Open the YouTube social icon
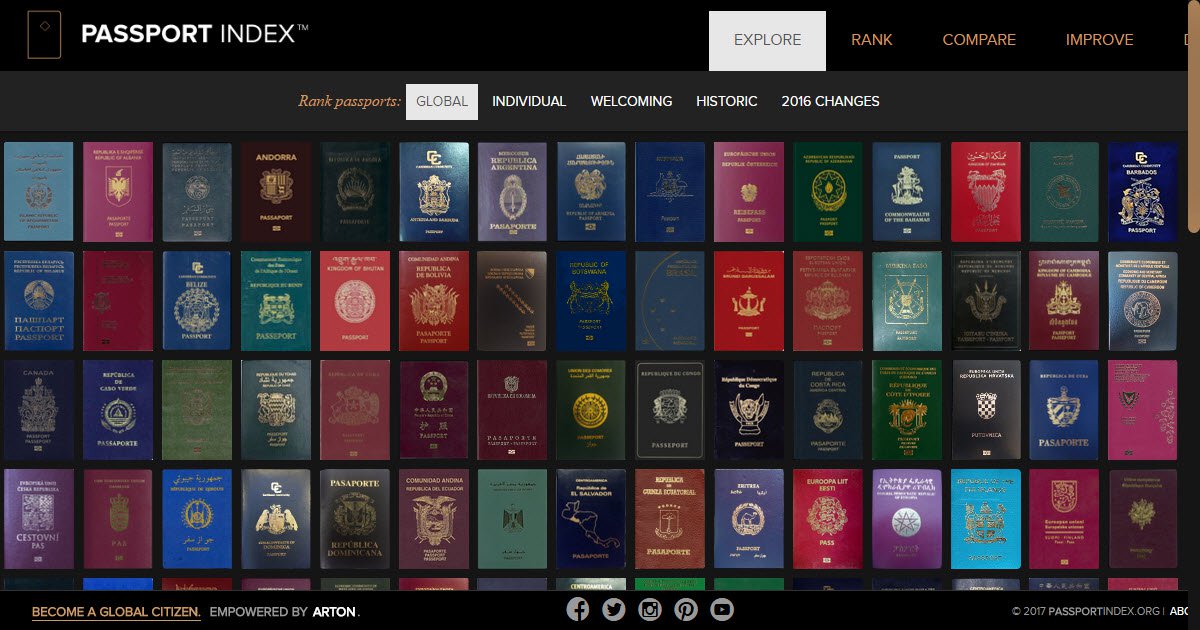 coord(722,609)
